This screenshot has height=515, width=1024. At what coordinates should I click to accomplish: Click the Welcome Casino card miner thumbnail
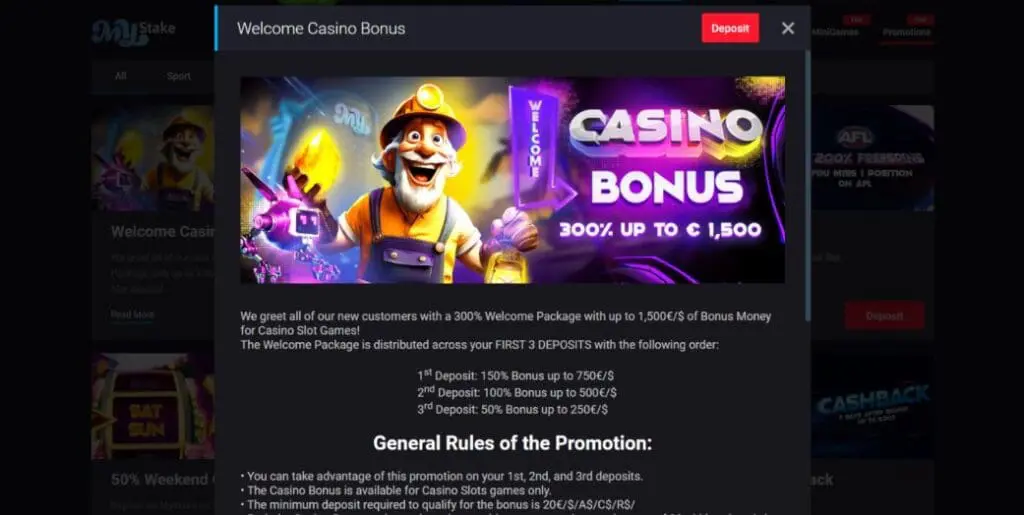click(153, 158)
